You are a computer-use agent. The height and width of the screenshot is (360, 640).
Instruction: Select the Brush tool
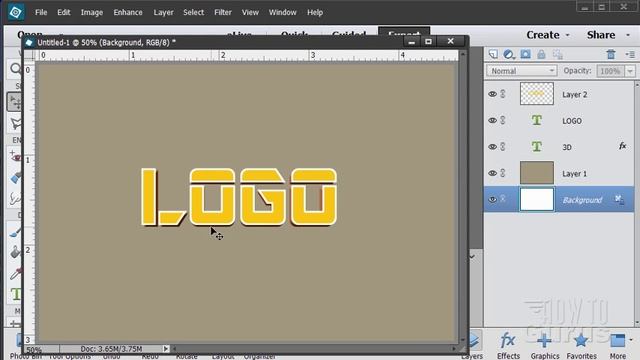pyautogui.click(x=15, y=232)
